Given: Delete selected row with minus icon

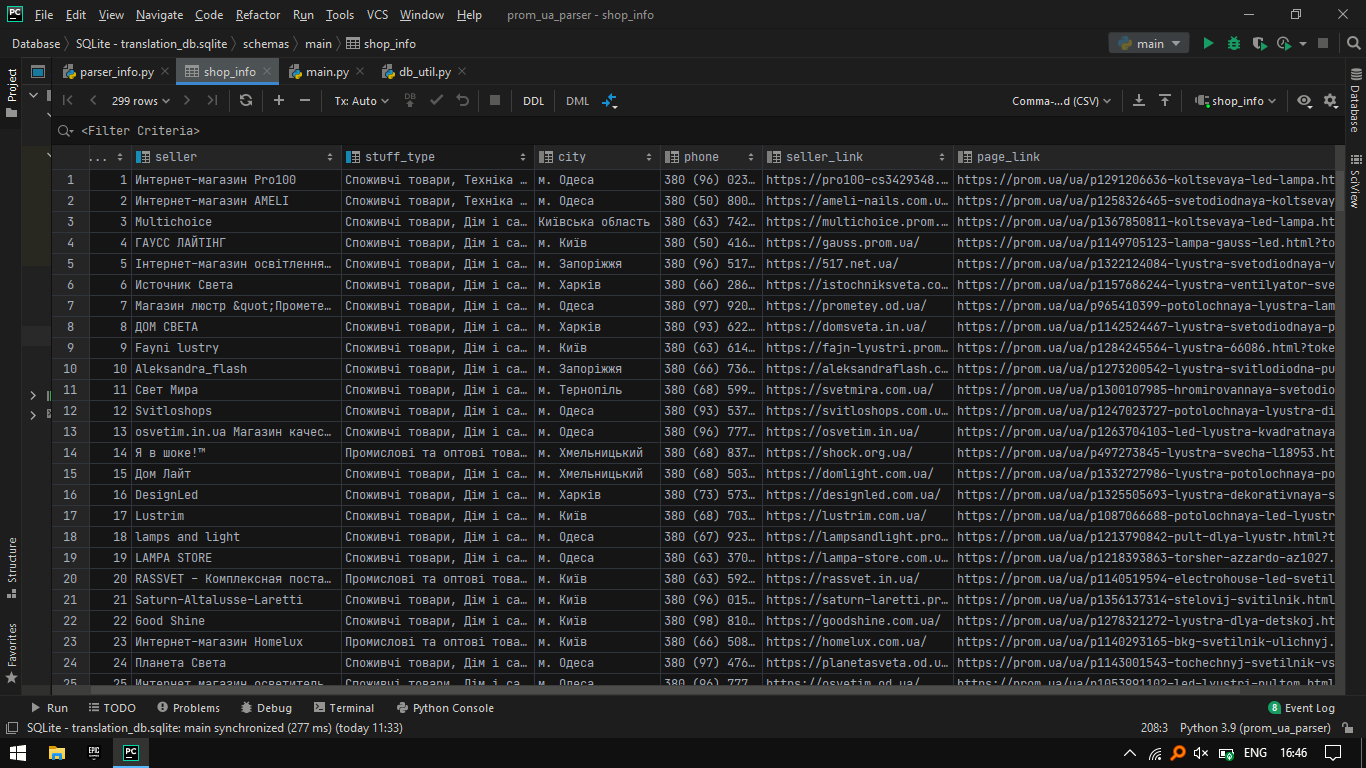Looking at the screenshot, I should click(305, 101).
